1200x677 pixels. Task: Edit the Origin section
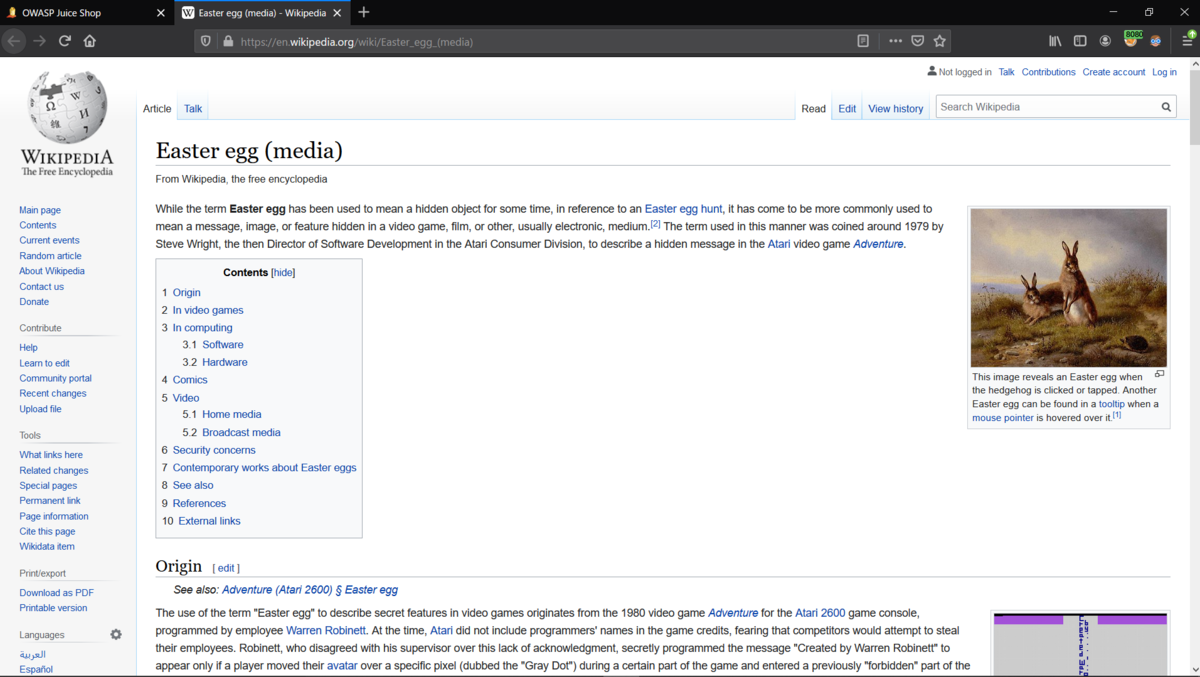pos(226,568)
